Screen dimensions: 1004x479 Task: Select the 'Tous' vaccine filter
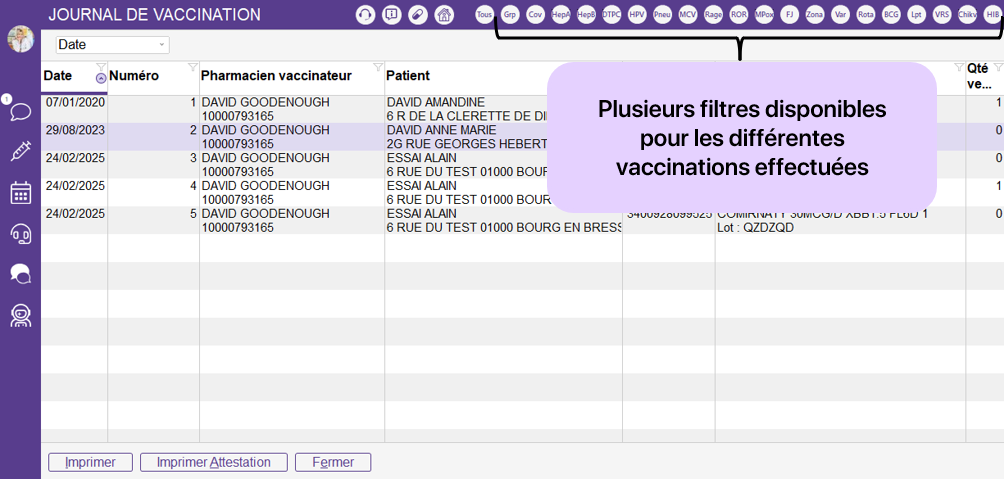(485, 15)
